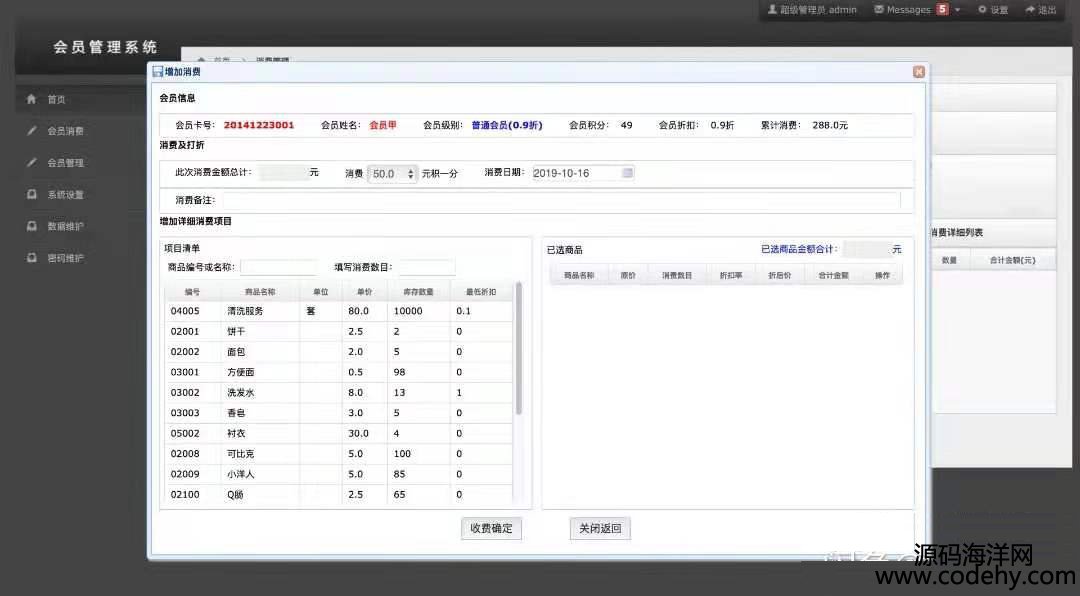1080x596 pixels.
Task: Click the save icon beside 增加消费 title
Action: coord(158,72)
